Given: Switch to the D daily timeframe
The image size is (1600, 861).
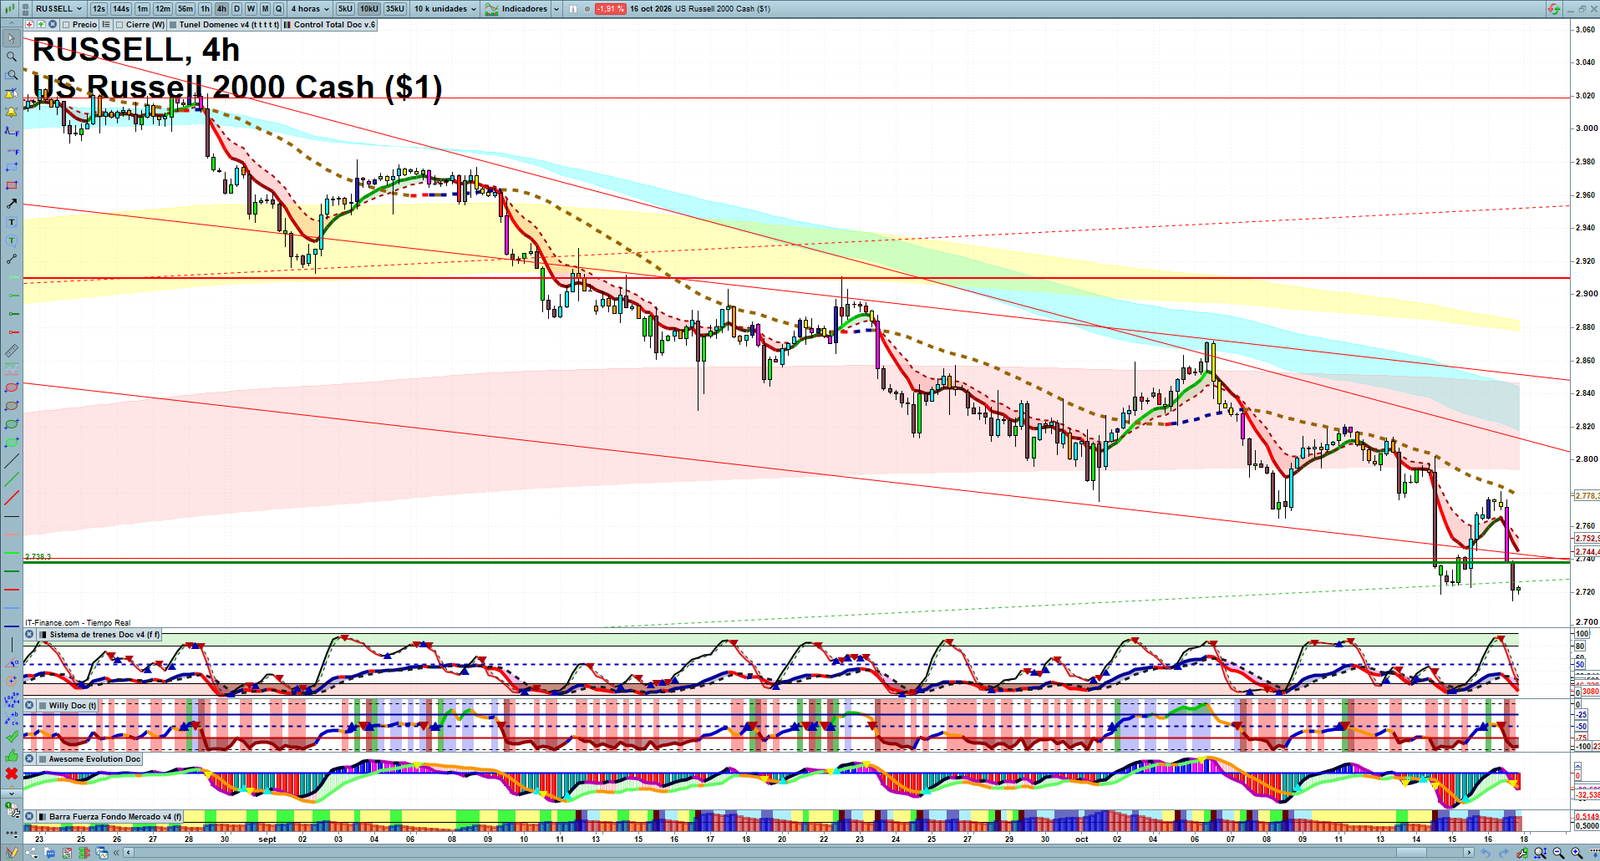Looking at the screenshot, I should 236,9.
